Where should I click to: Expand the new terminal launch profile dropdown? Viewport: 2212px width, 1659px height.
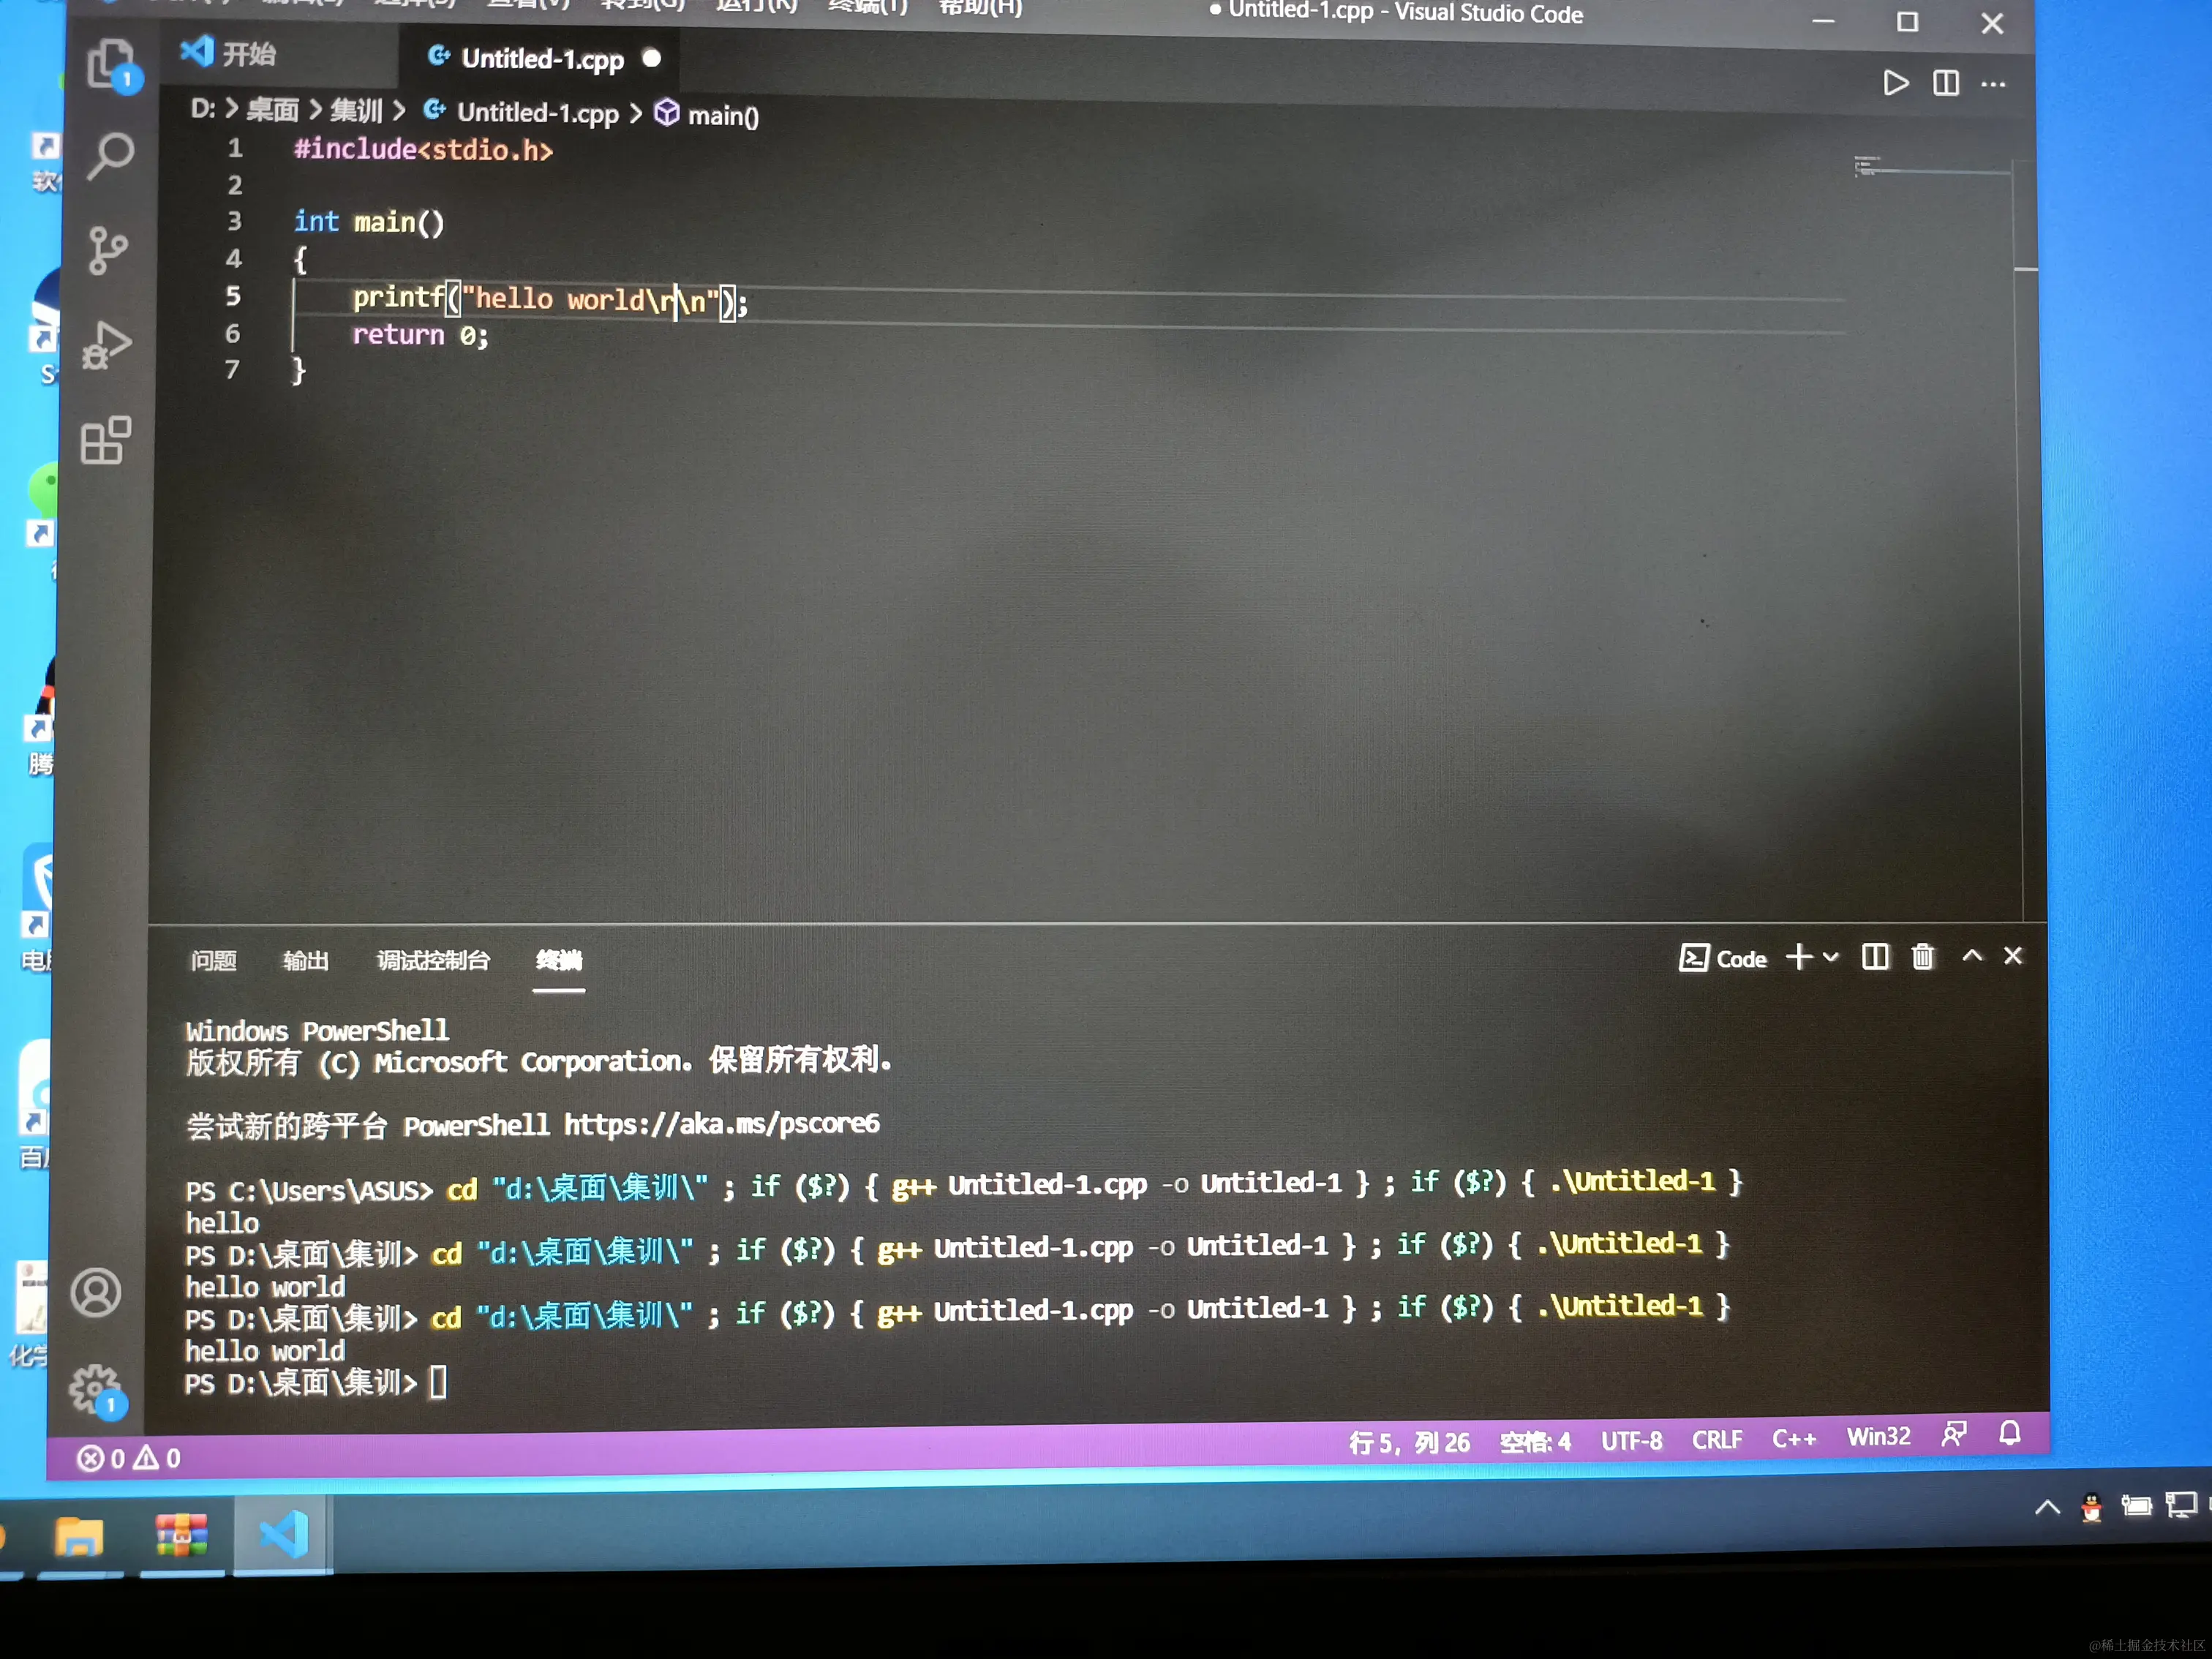point(1831,957)
